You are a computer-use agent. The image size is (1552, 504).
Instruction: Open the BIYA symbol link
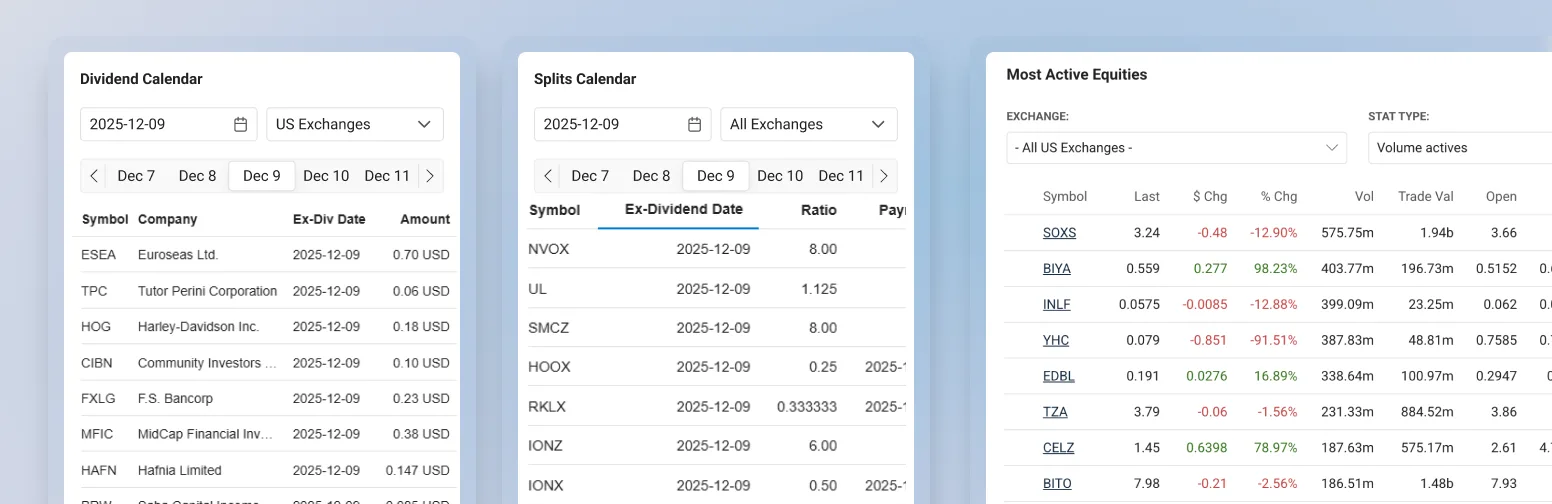click(x=1055, y=269)
